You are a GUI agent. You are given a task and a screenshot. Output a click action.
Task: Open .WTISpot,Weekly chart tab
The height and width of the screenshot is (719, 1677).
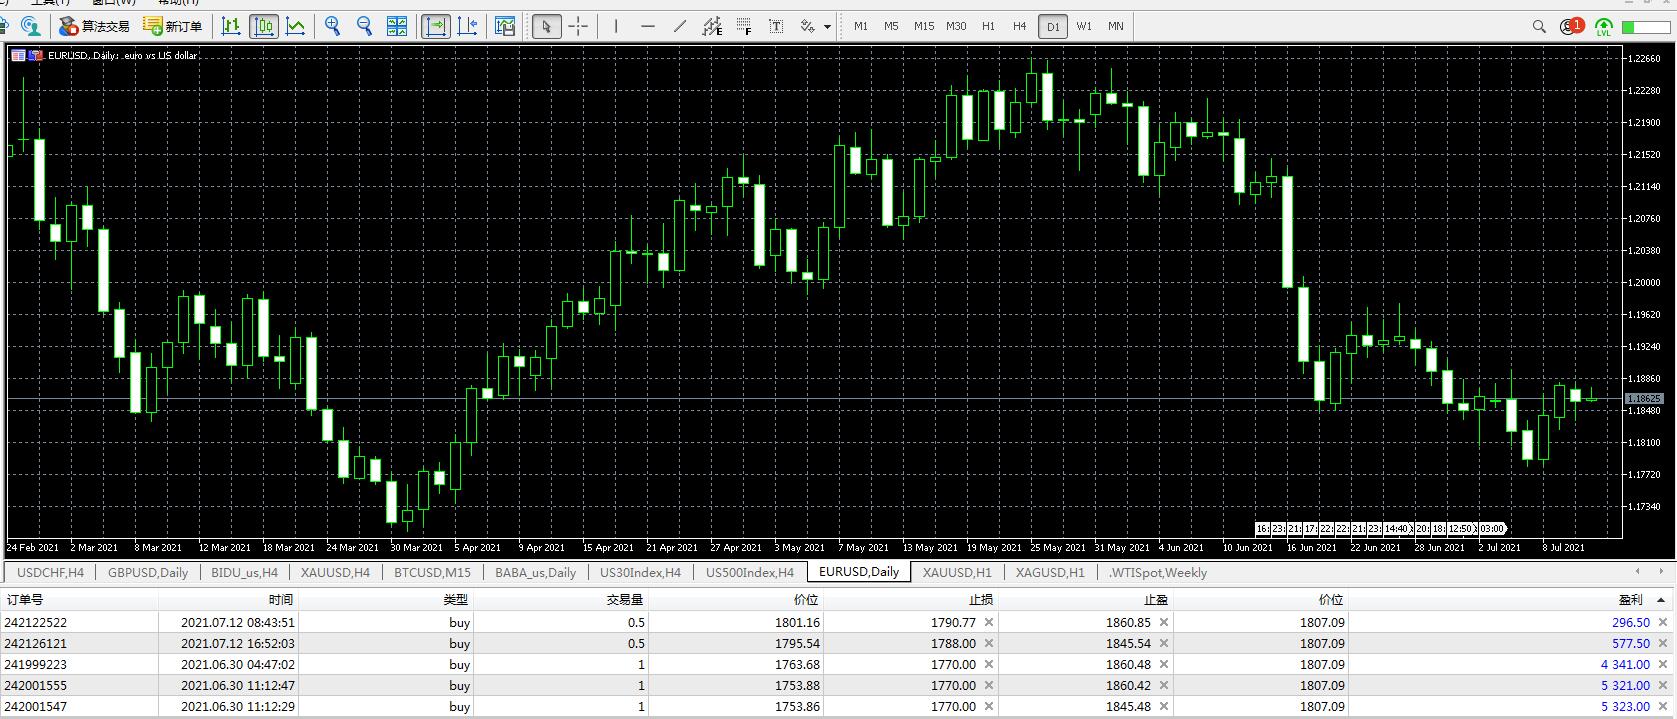(x=1157, y=573)
